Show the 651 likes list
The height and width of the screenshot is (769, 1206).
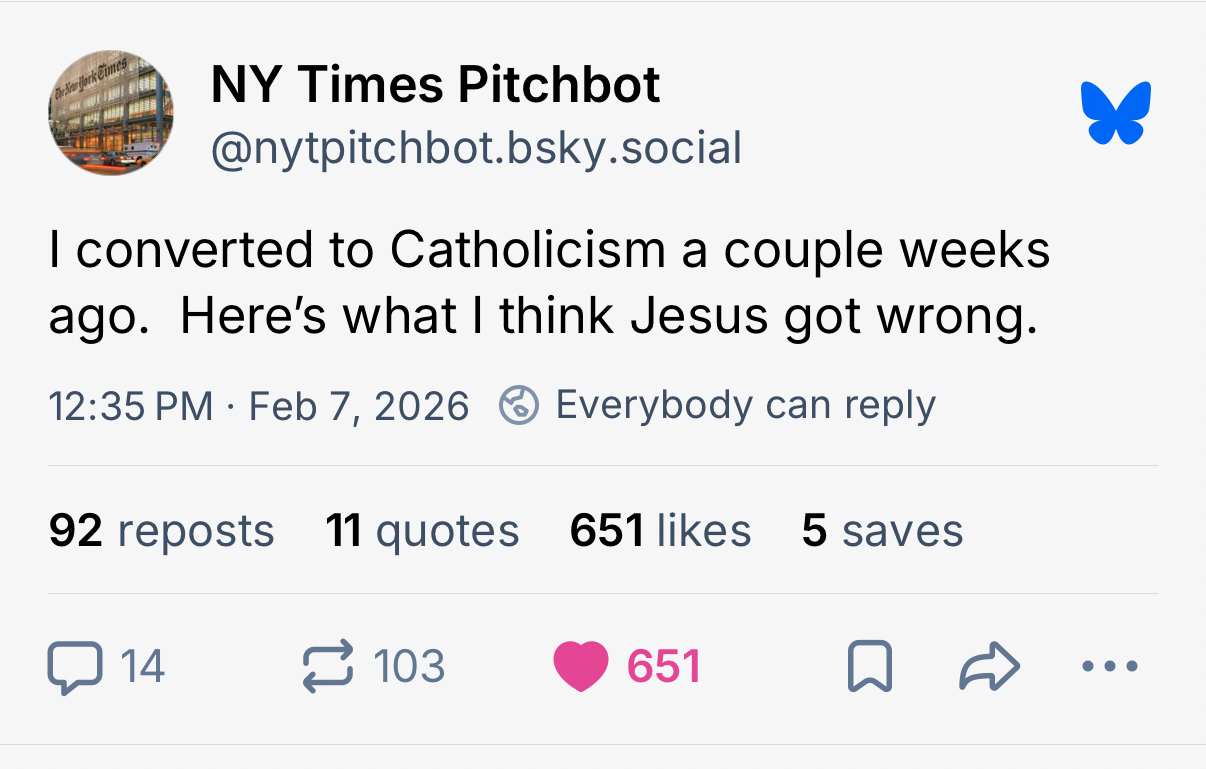coord(660,530)
